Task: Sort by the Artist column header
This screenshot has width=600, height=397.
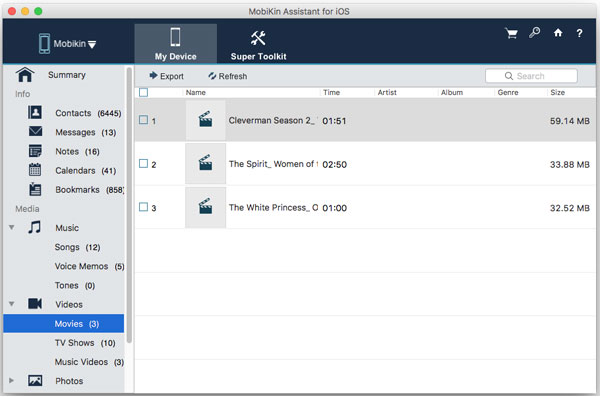Action: click(x=387, y=92)
